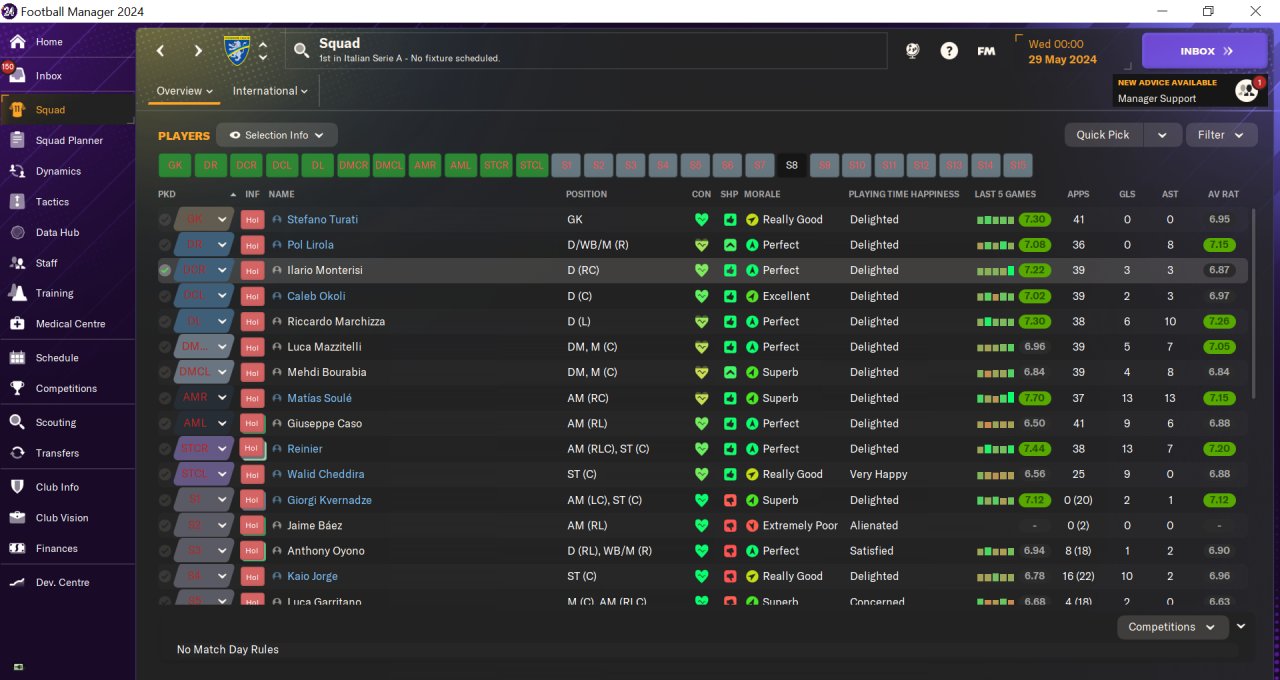Open Competitions trophy icon in sidebar
Screen dimensions: 1280x680
point(17,389)
